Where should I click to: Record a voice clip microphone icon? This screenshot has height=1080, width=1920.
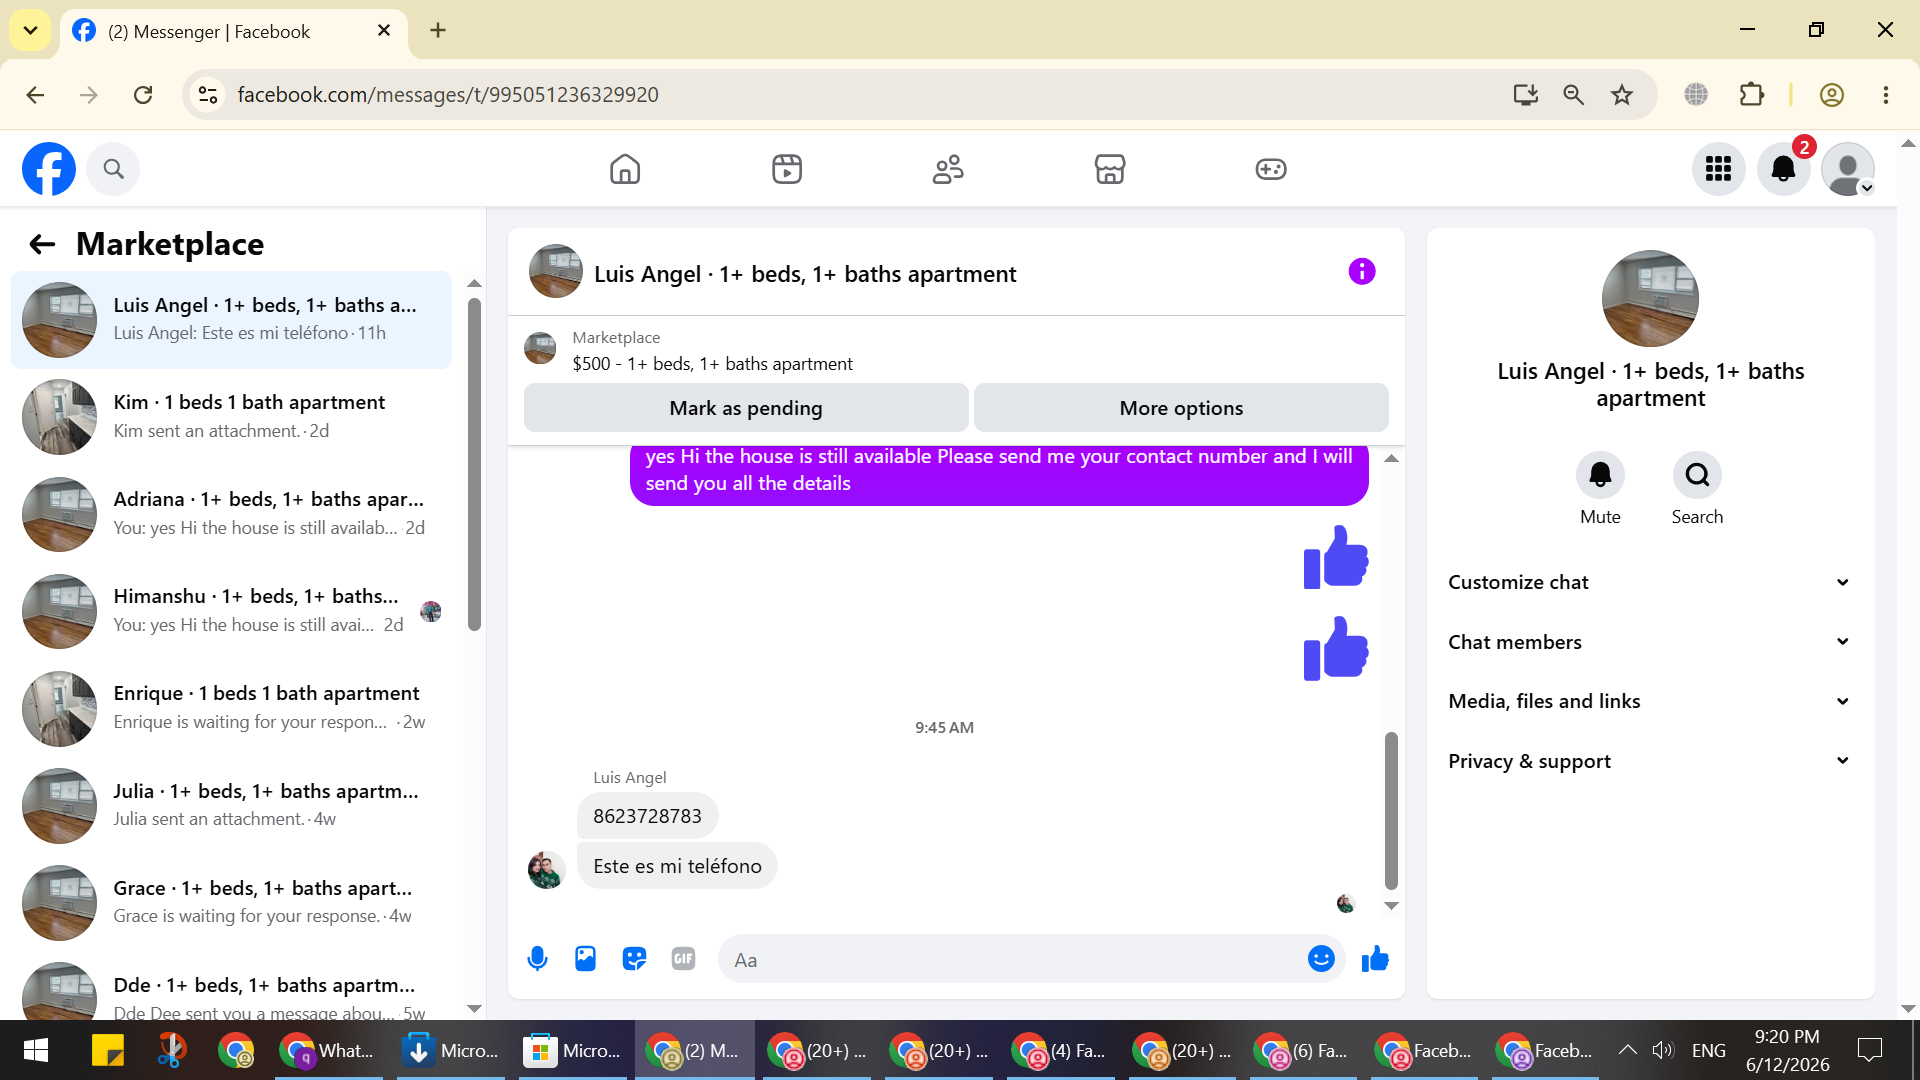tap(537, 959)
